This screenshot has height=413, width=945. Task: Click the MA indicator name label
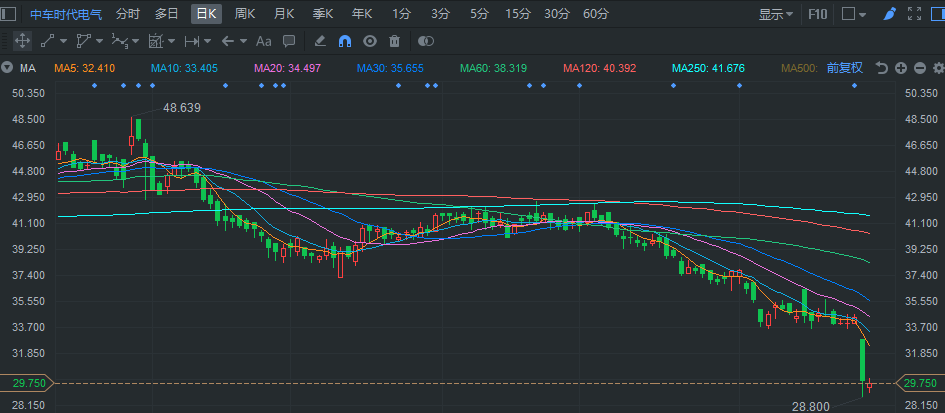point(28,68)
